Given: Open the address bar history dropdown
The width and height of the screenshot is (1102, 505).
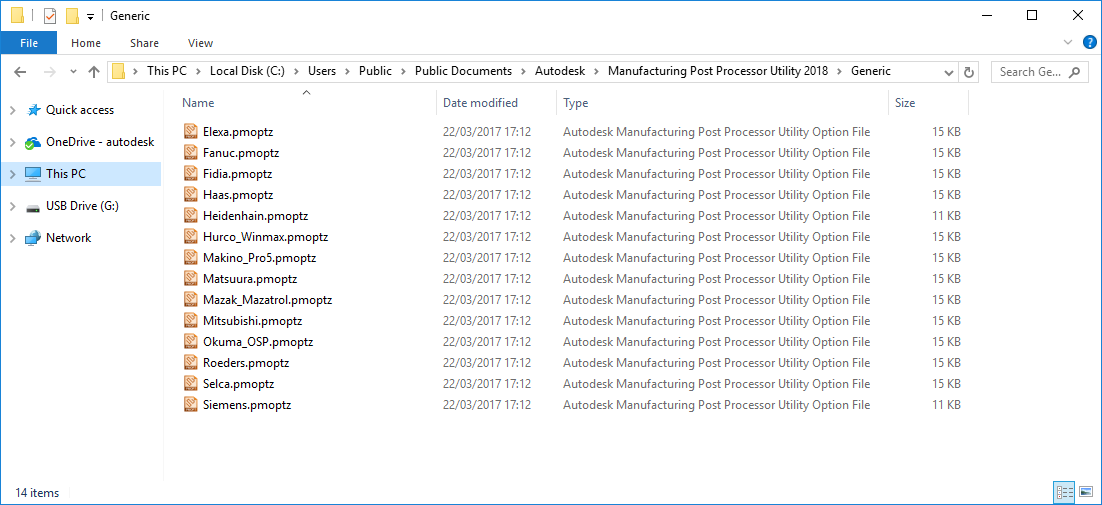Looking at the screenshot, I should click(x=949, y=72).
